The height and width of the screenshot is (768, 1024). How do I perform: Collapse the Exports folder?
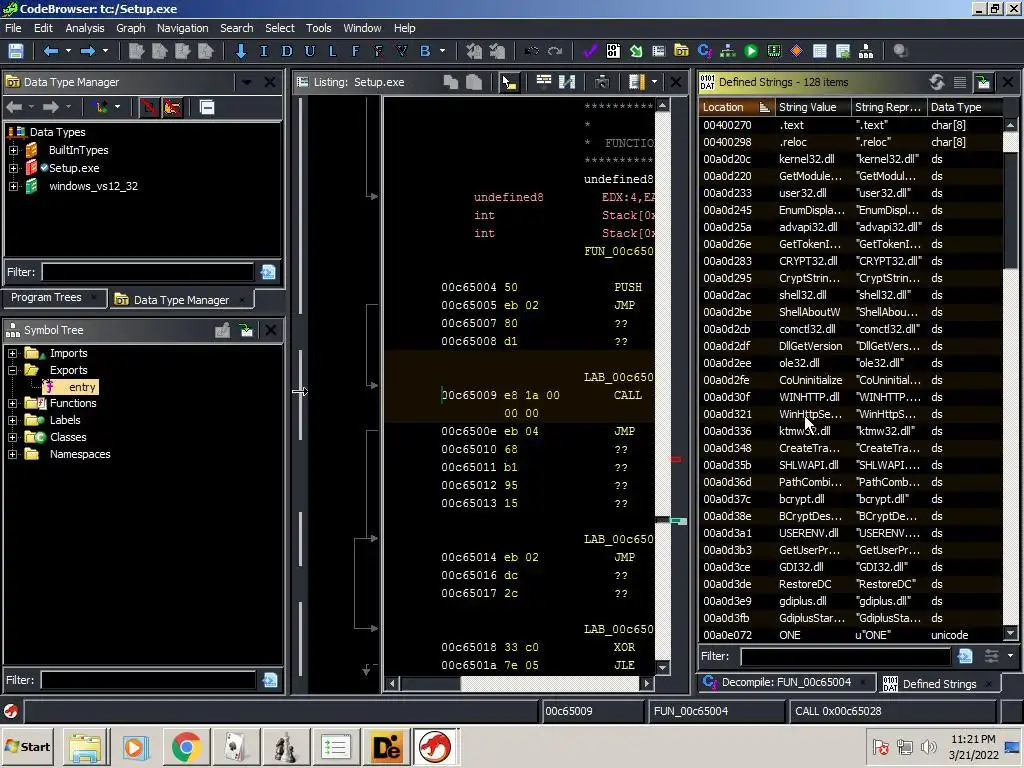(12, 370)
